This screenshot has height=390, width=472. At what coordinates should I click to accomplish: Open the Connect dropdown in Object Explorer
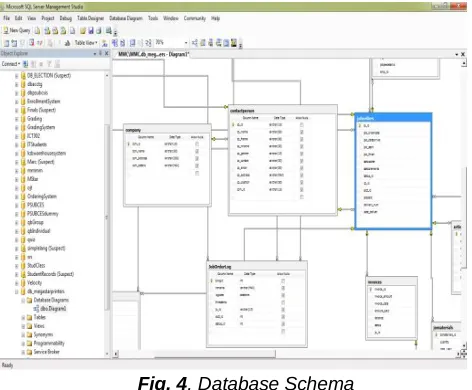coord(11,64)
